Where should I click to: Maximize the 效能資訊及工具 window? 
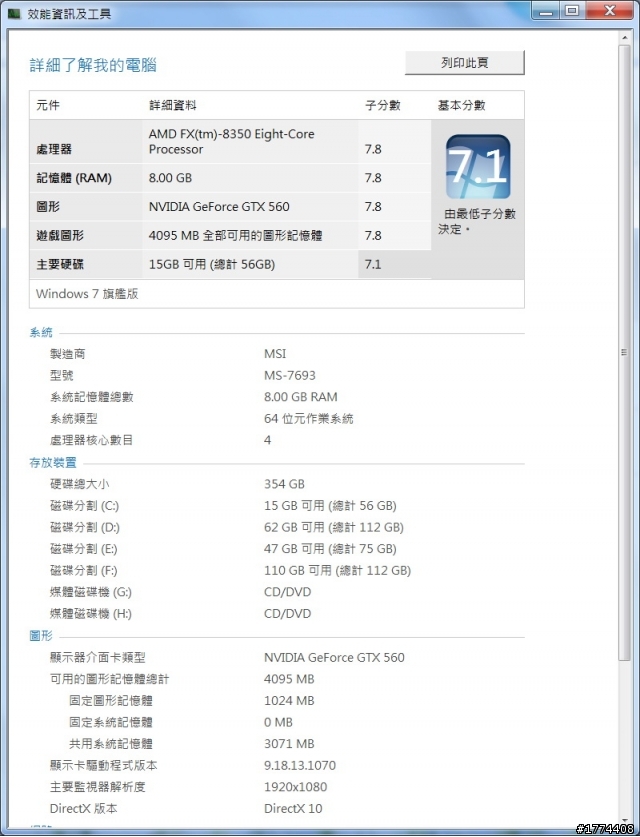coord(572,11)
